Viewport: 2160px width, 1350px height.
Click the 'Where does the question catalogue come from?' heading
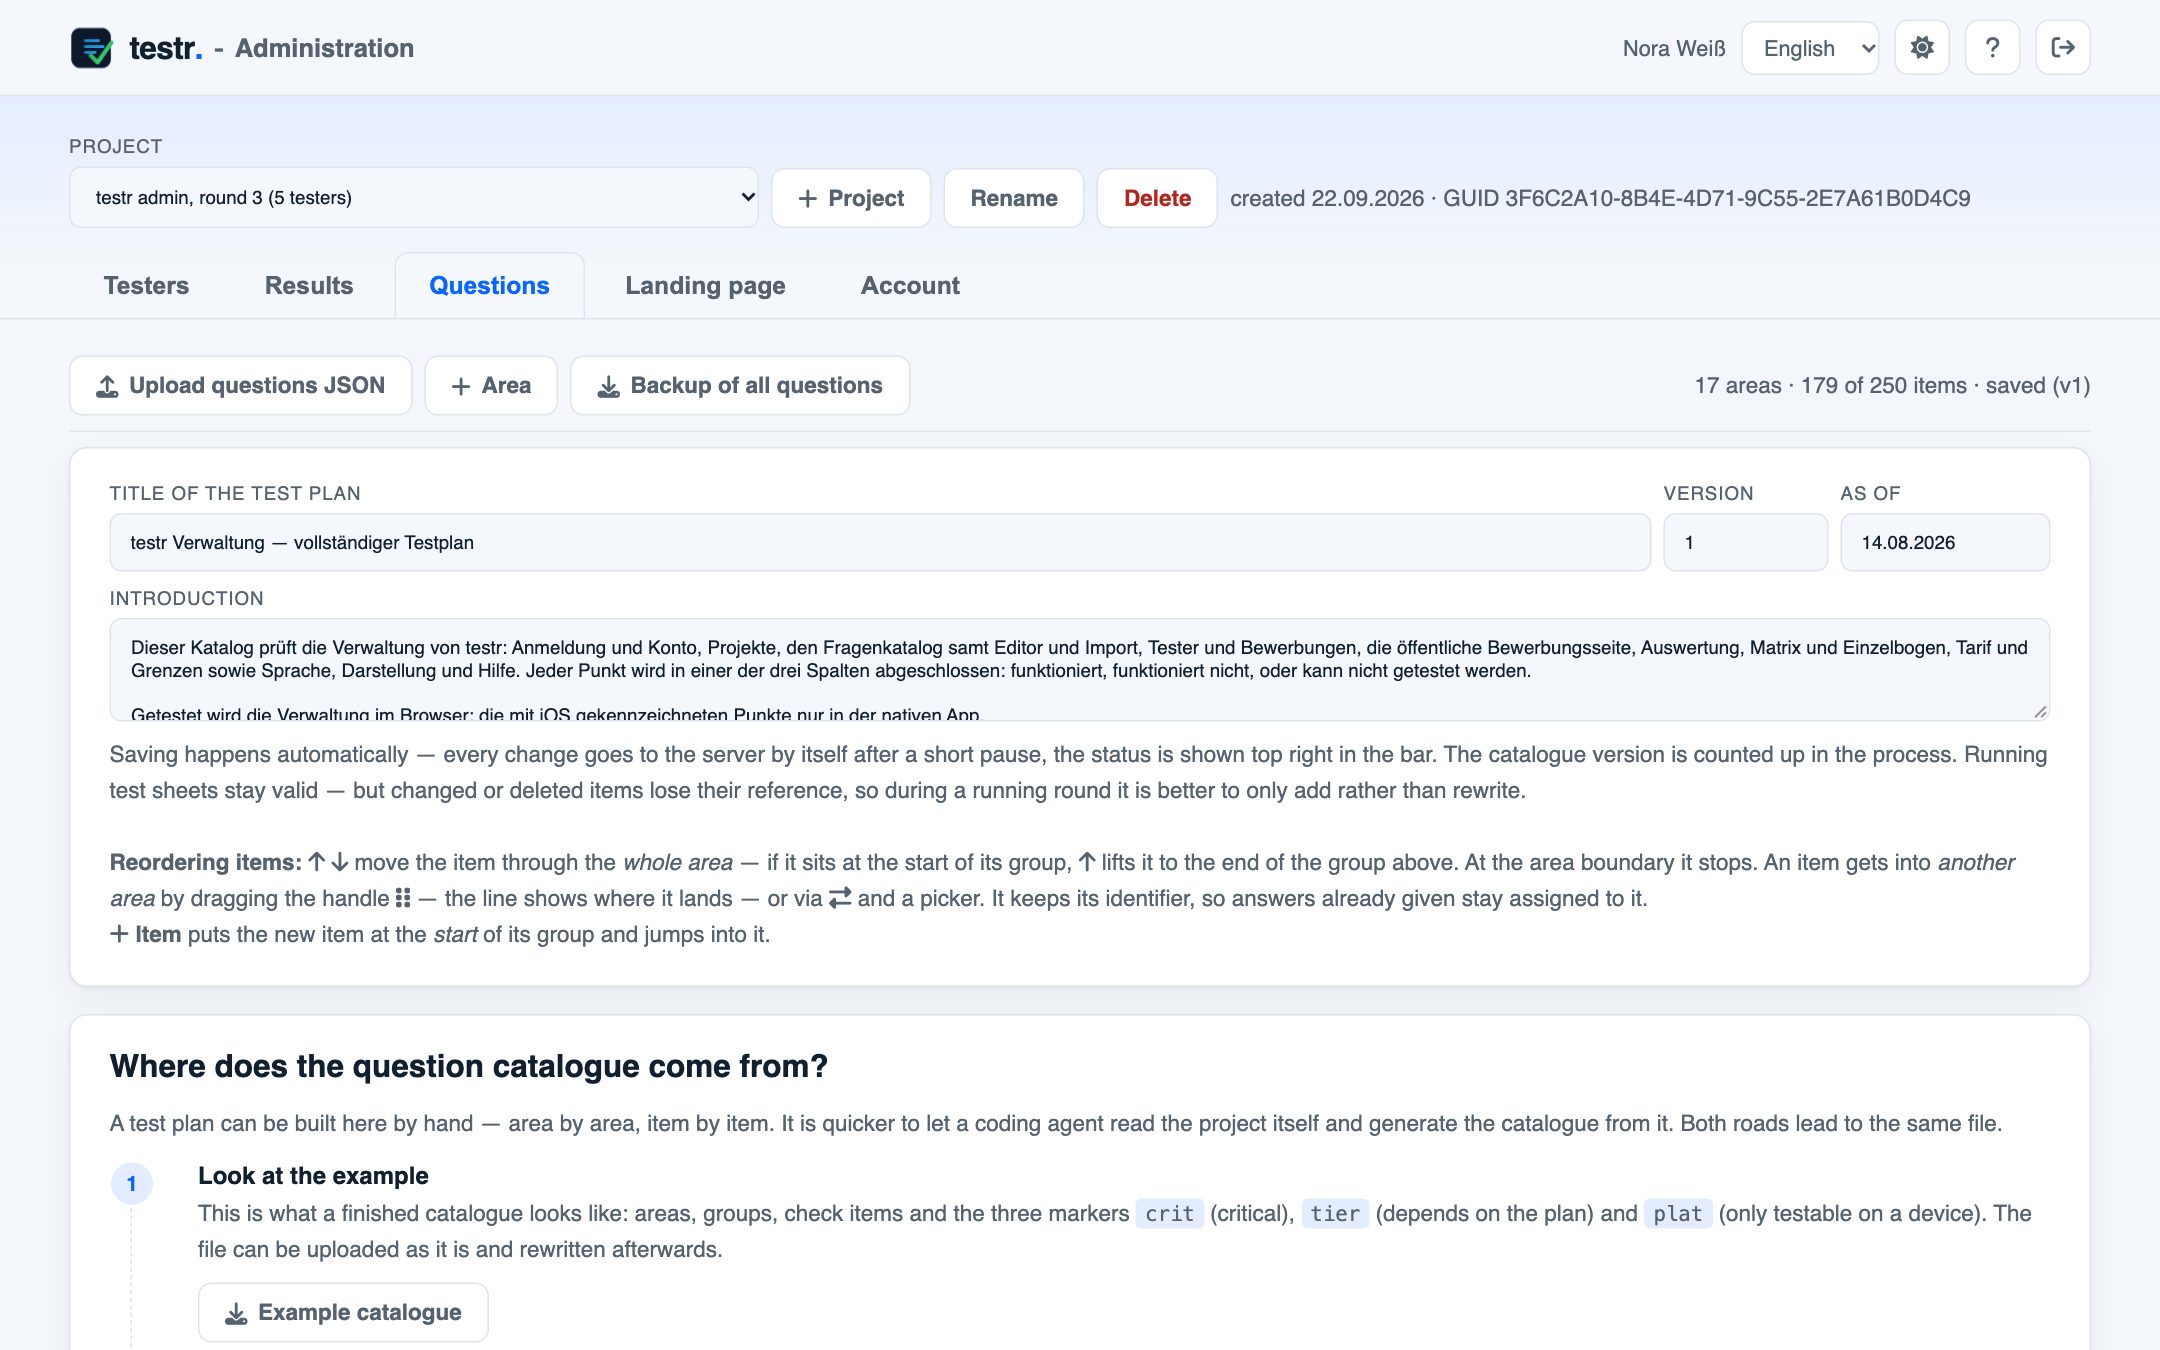click(469, 1067)
